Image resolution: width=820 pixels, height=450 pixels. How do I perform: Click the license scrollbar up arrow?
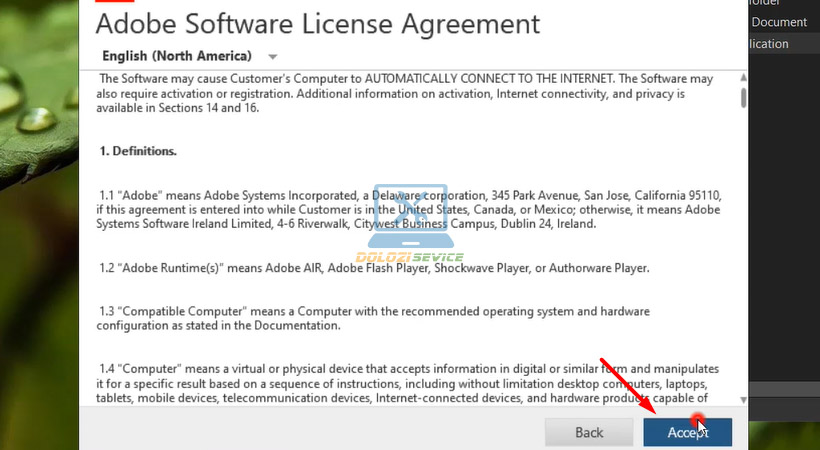click(742, 77)
